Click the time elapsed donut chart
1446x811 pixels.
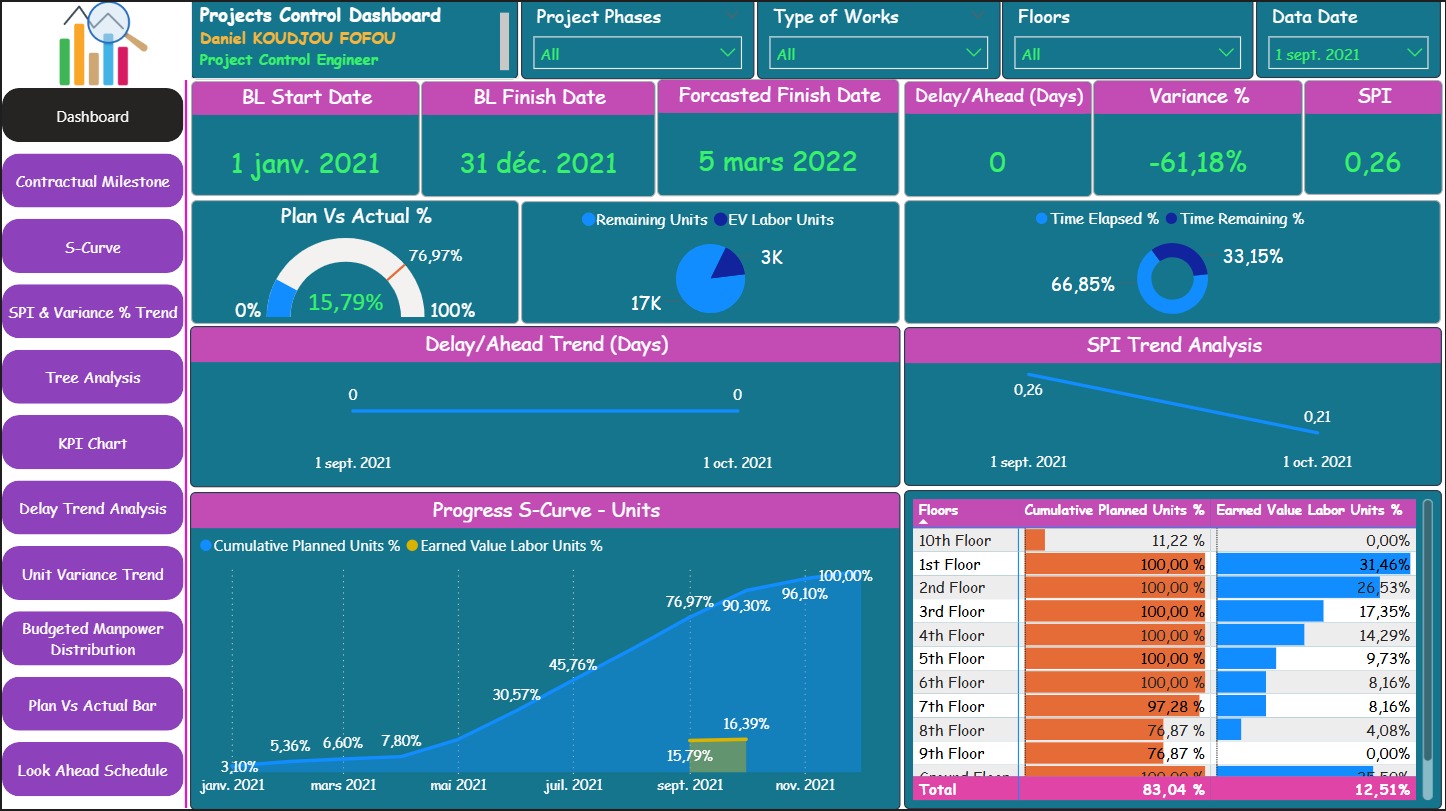click(x=1172, y=278)
